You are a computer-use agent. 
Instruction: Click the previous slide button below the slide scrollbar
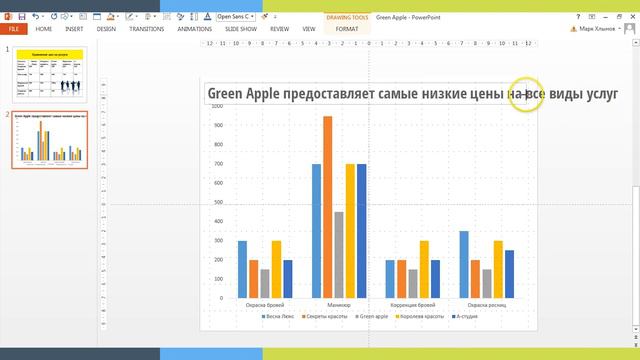pos(636,338)
